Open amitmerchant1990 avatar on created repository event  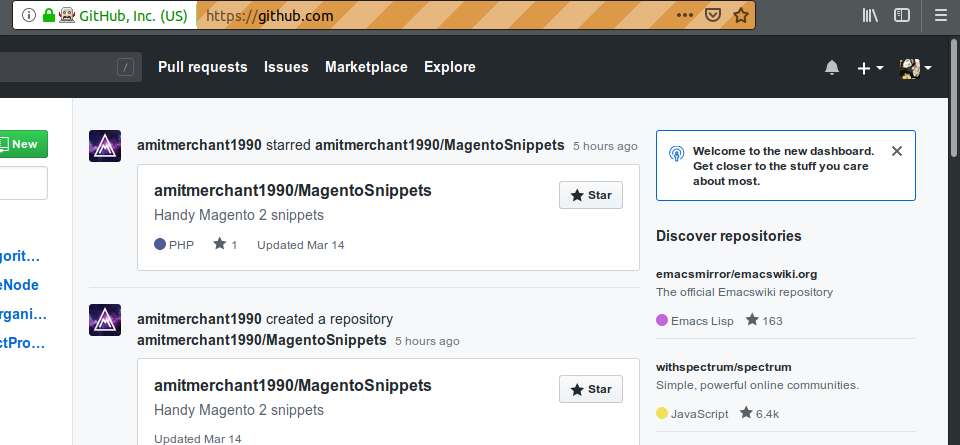tap(105, 320)
